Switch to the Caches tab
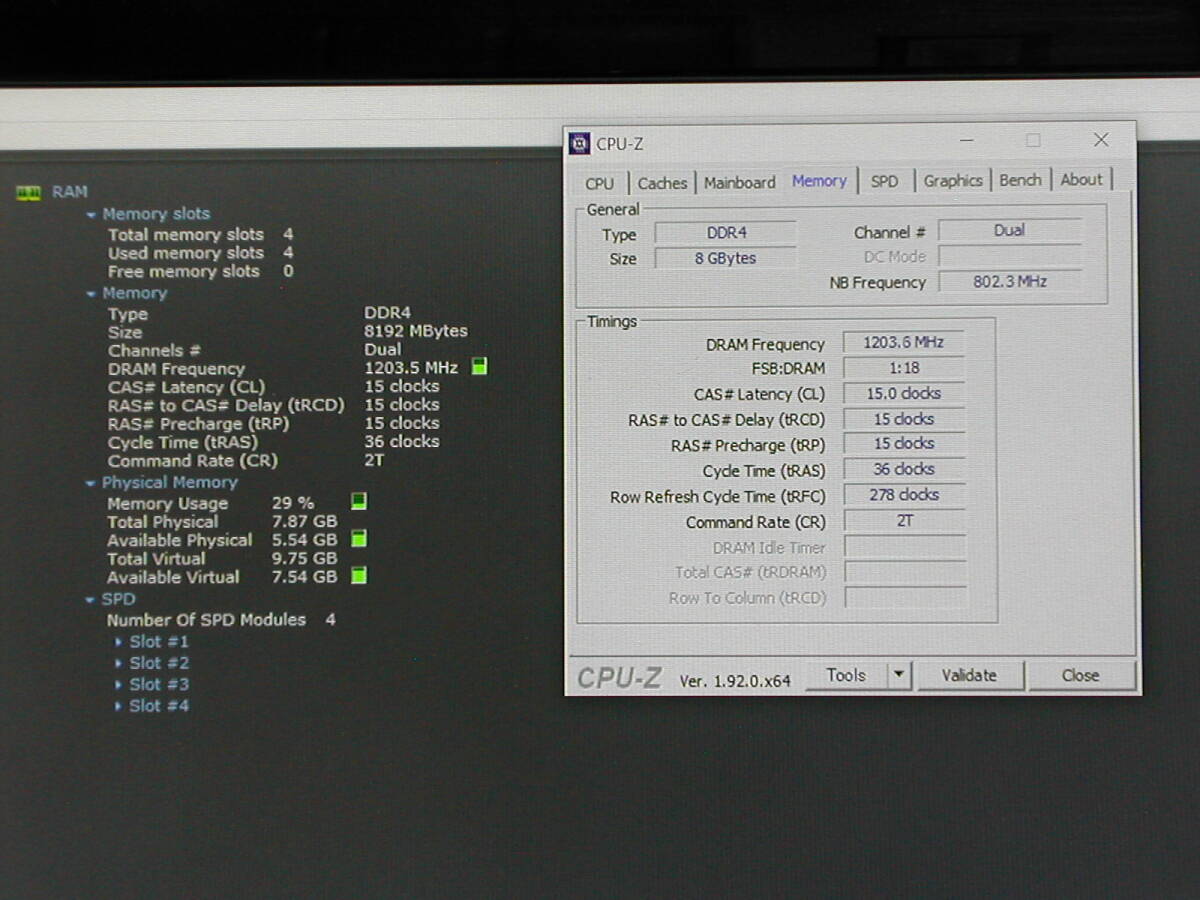Image resolution: width=1200 pixels, height=900 pixels. (x=662, y=183)
